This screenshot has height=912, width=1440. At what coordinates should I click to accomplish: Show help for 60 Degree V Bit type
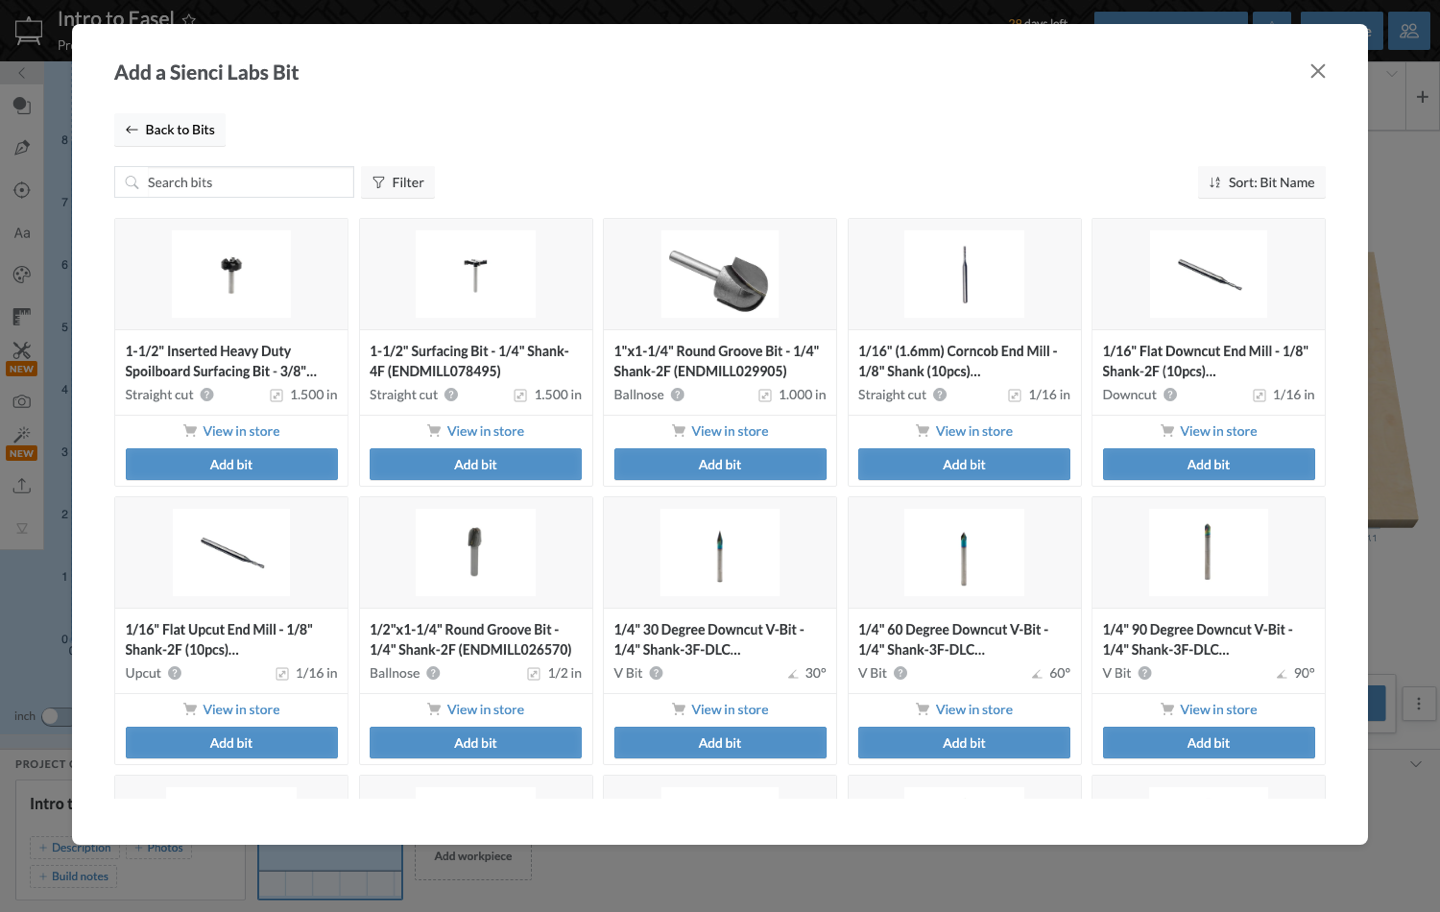(x=901, y=673)
